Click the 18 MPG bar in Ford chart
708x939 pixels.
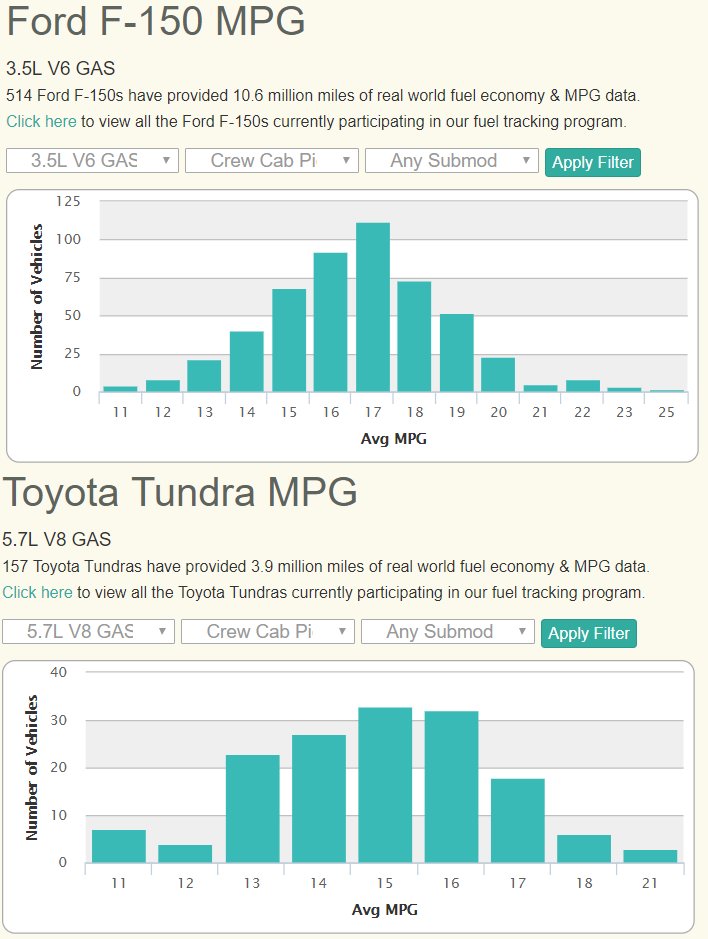point(414,337)
